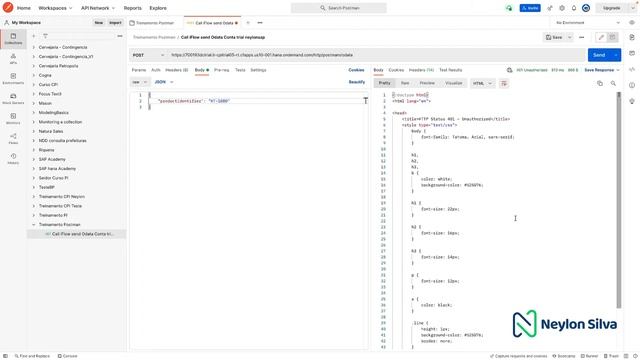Select Pretty response view

[384, 83]
